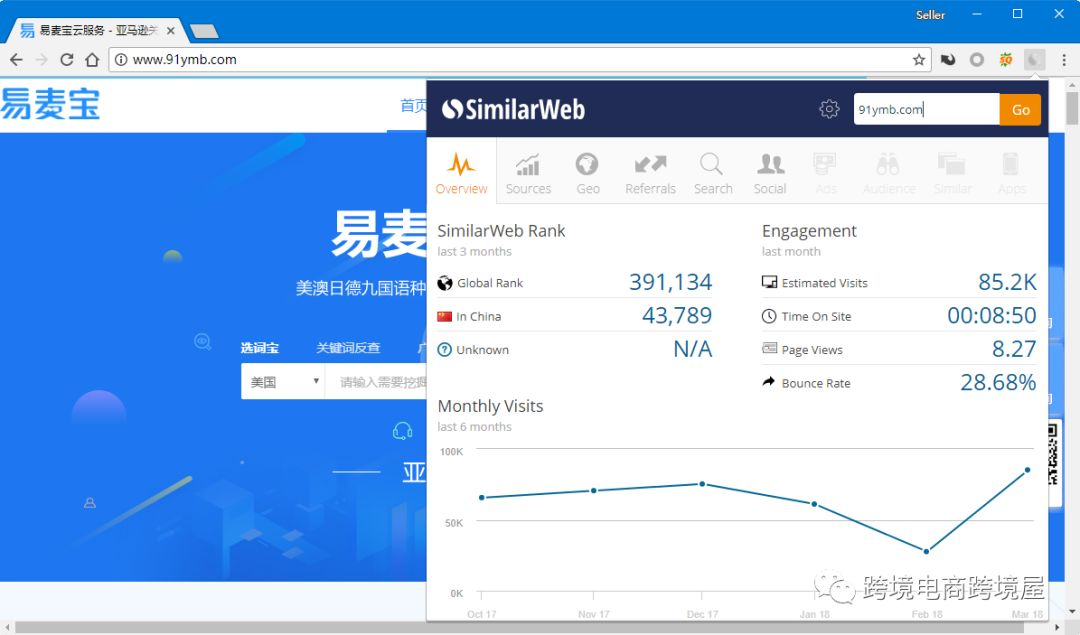The image size is (1080, 635).
Task: Click the orange extension icon in toolbar
Action: pyautogui.click(x=1006, y=60)
